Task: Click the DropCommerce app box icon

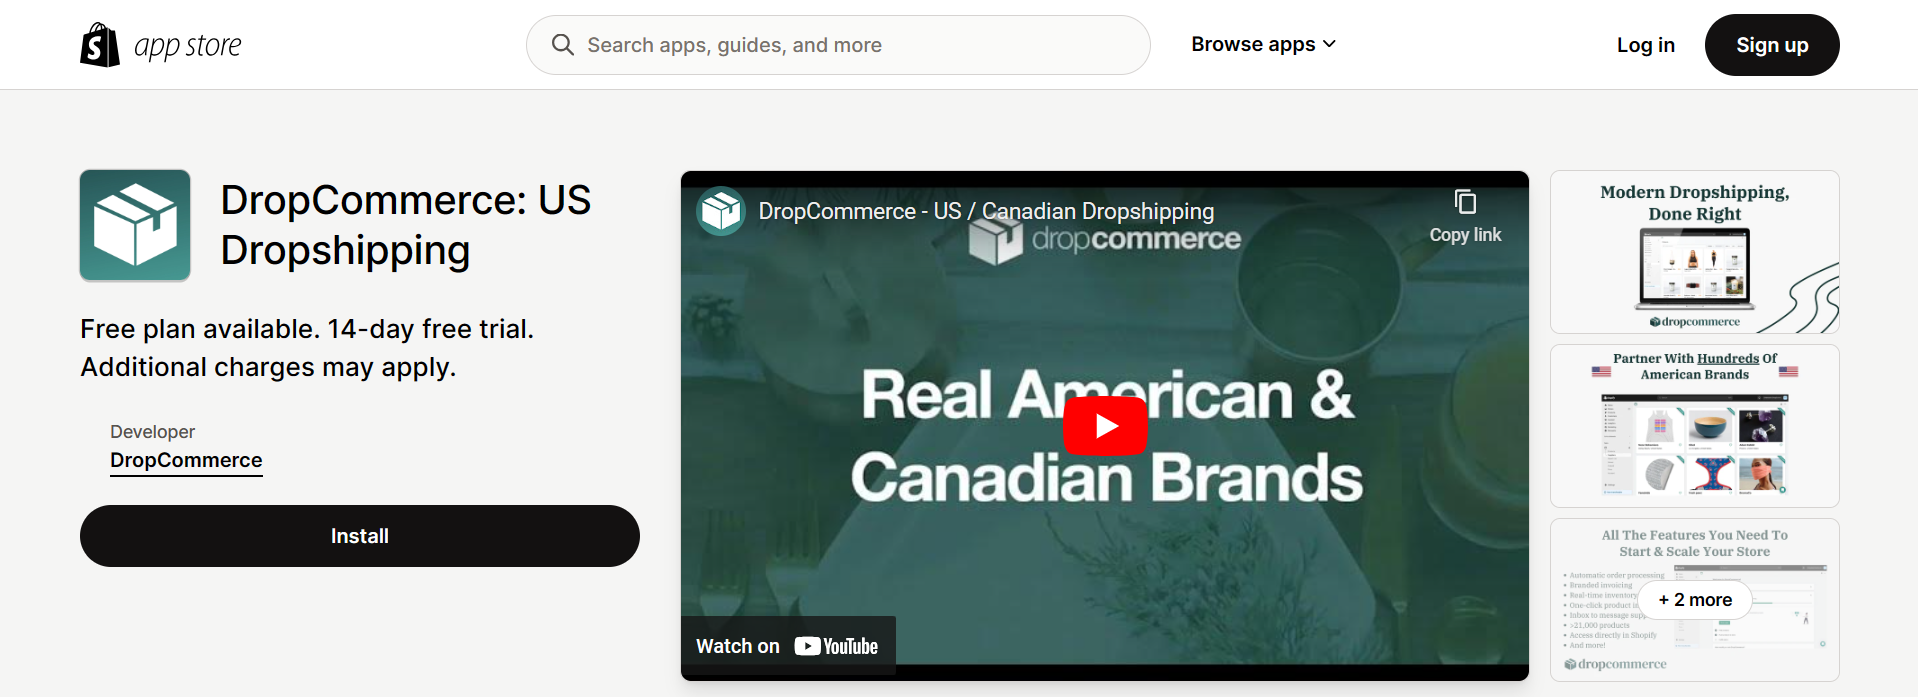Action: pyautogui.click(x=135, y=225)
